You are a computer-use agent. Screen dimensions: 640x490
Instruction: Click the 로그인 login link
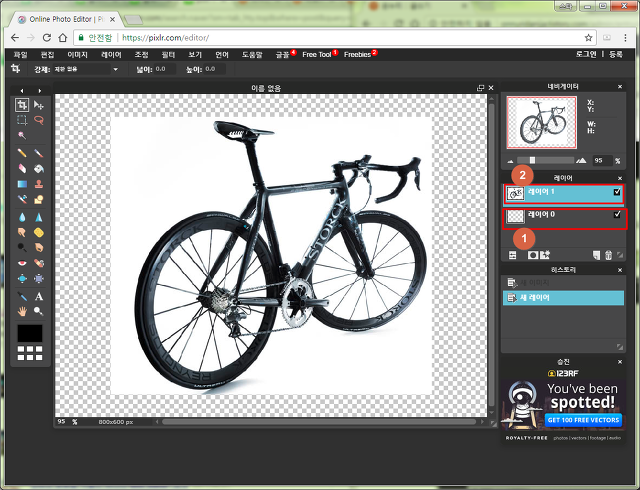(x=586, y=54)
